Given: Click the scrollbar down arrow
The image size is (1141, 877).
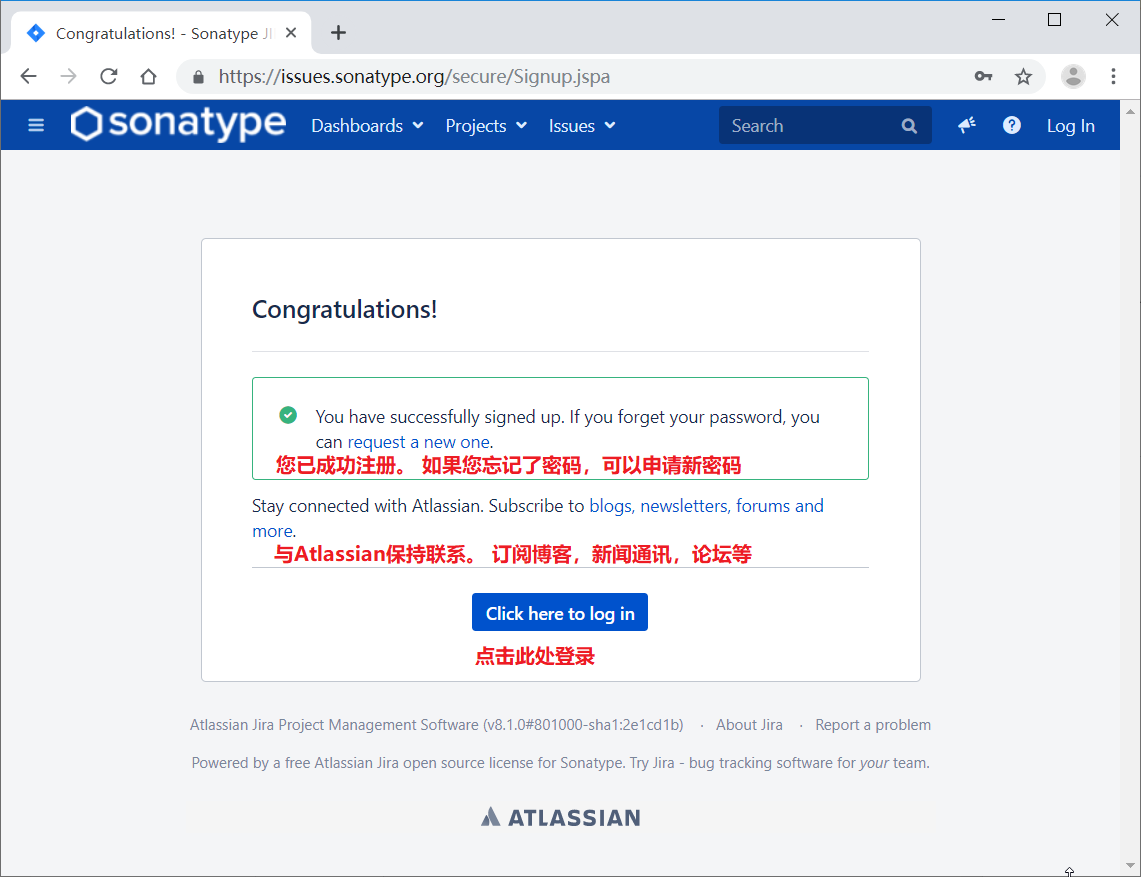Looking at the screenshot, I should [x=1130, y=865].
